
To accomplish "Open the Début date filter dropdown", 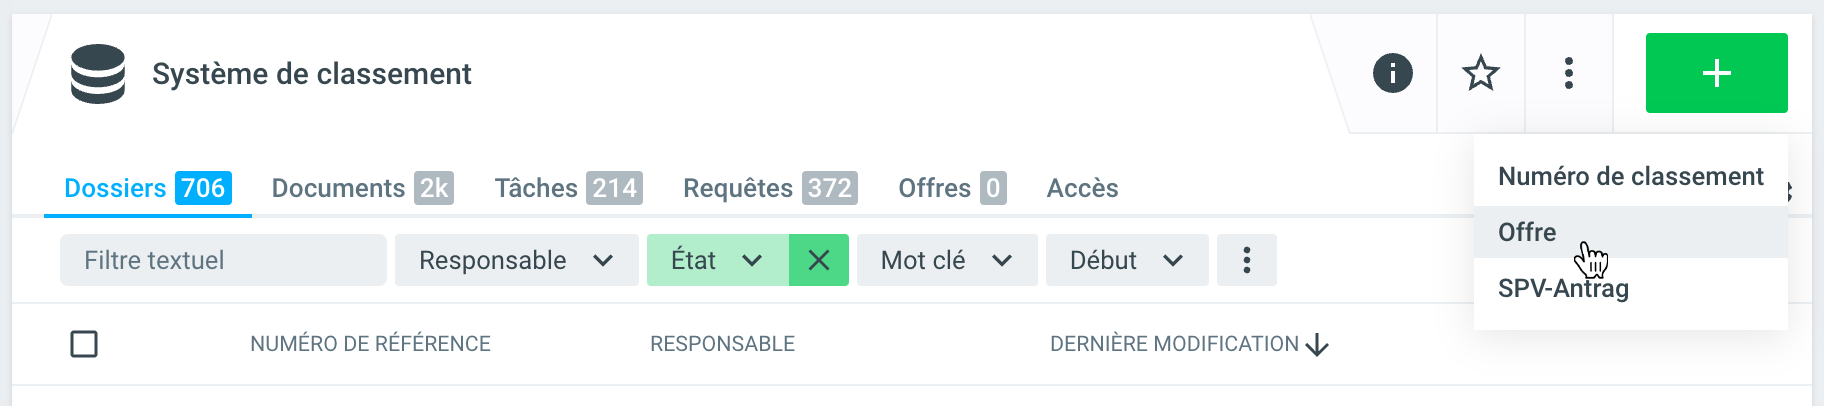I will (x=1126, y=260).
